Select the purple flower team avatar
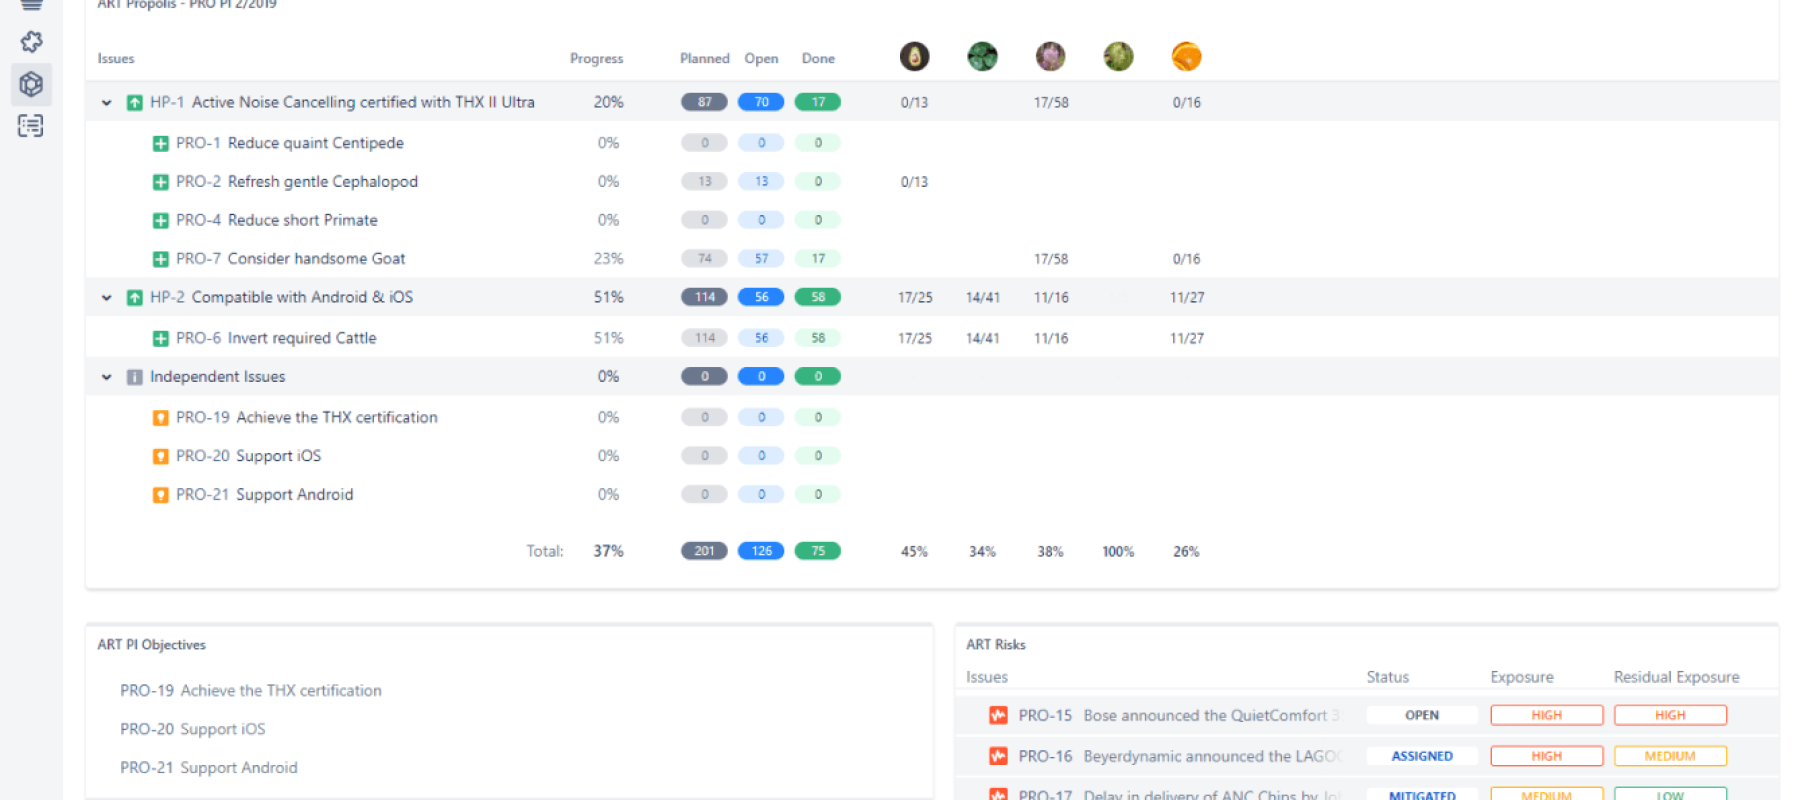The height and width of the screenshot is (800, 1800). click(1050, 57)
